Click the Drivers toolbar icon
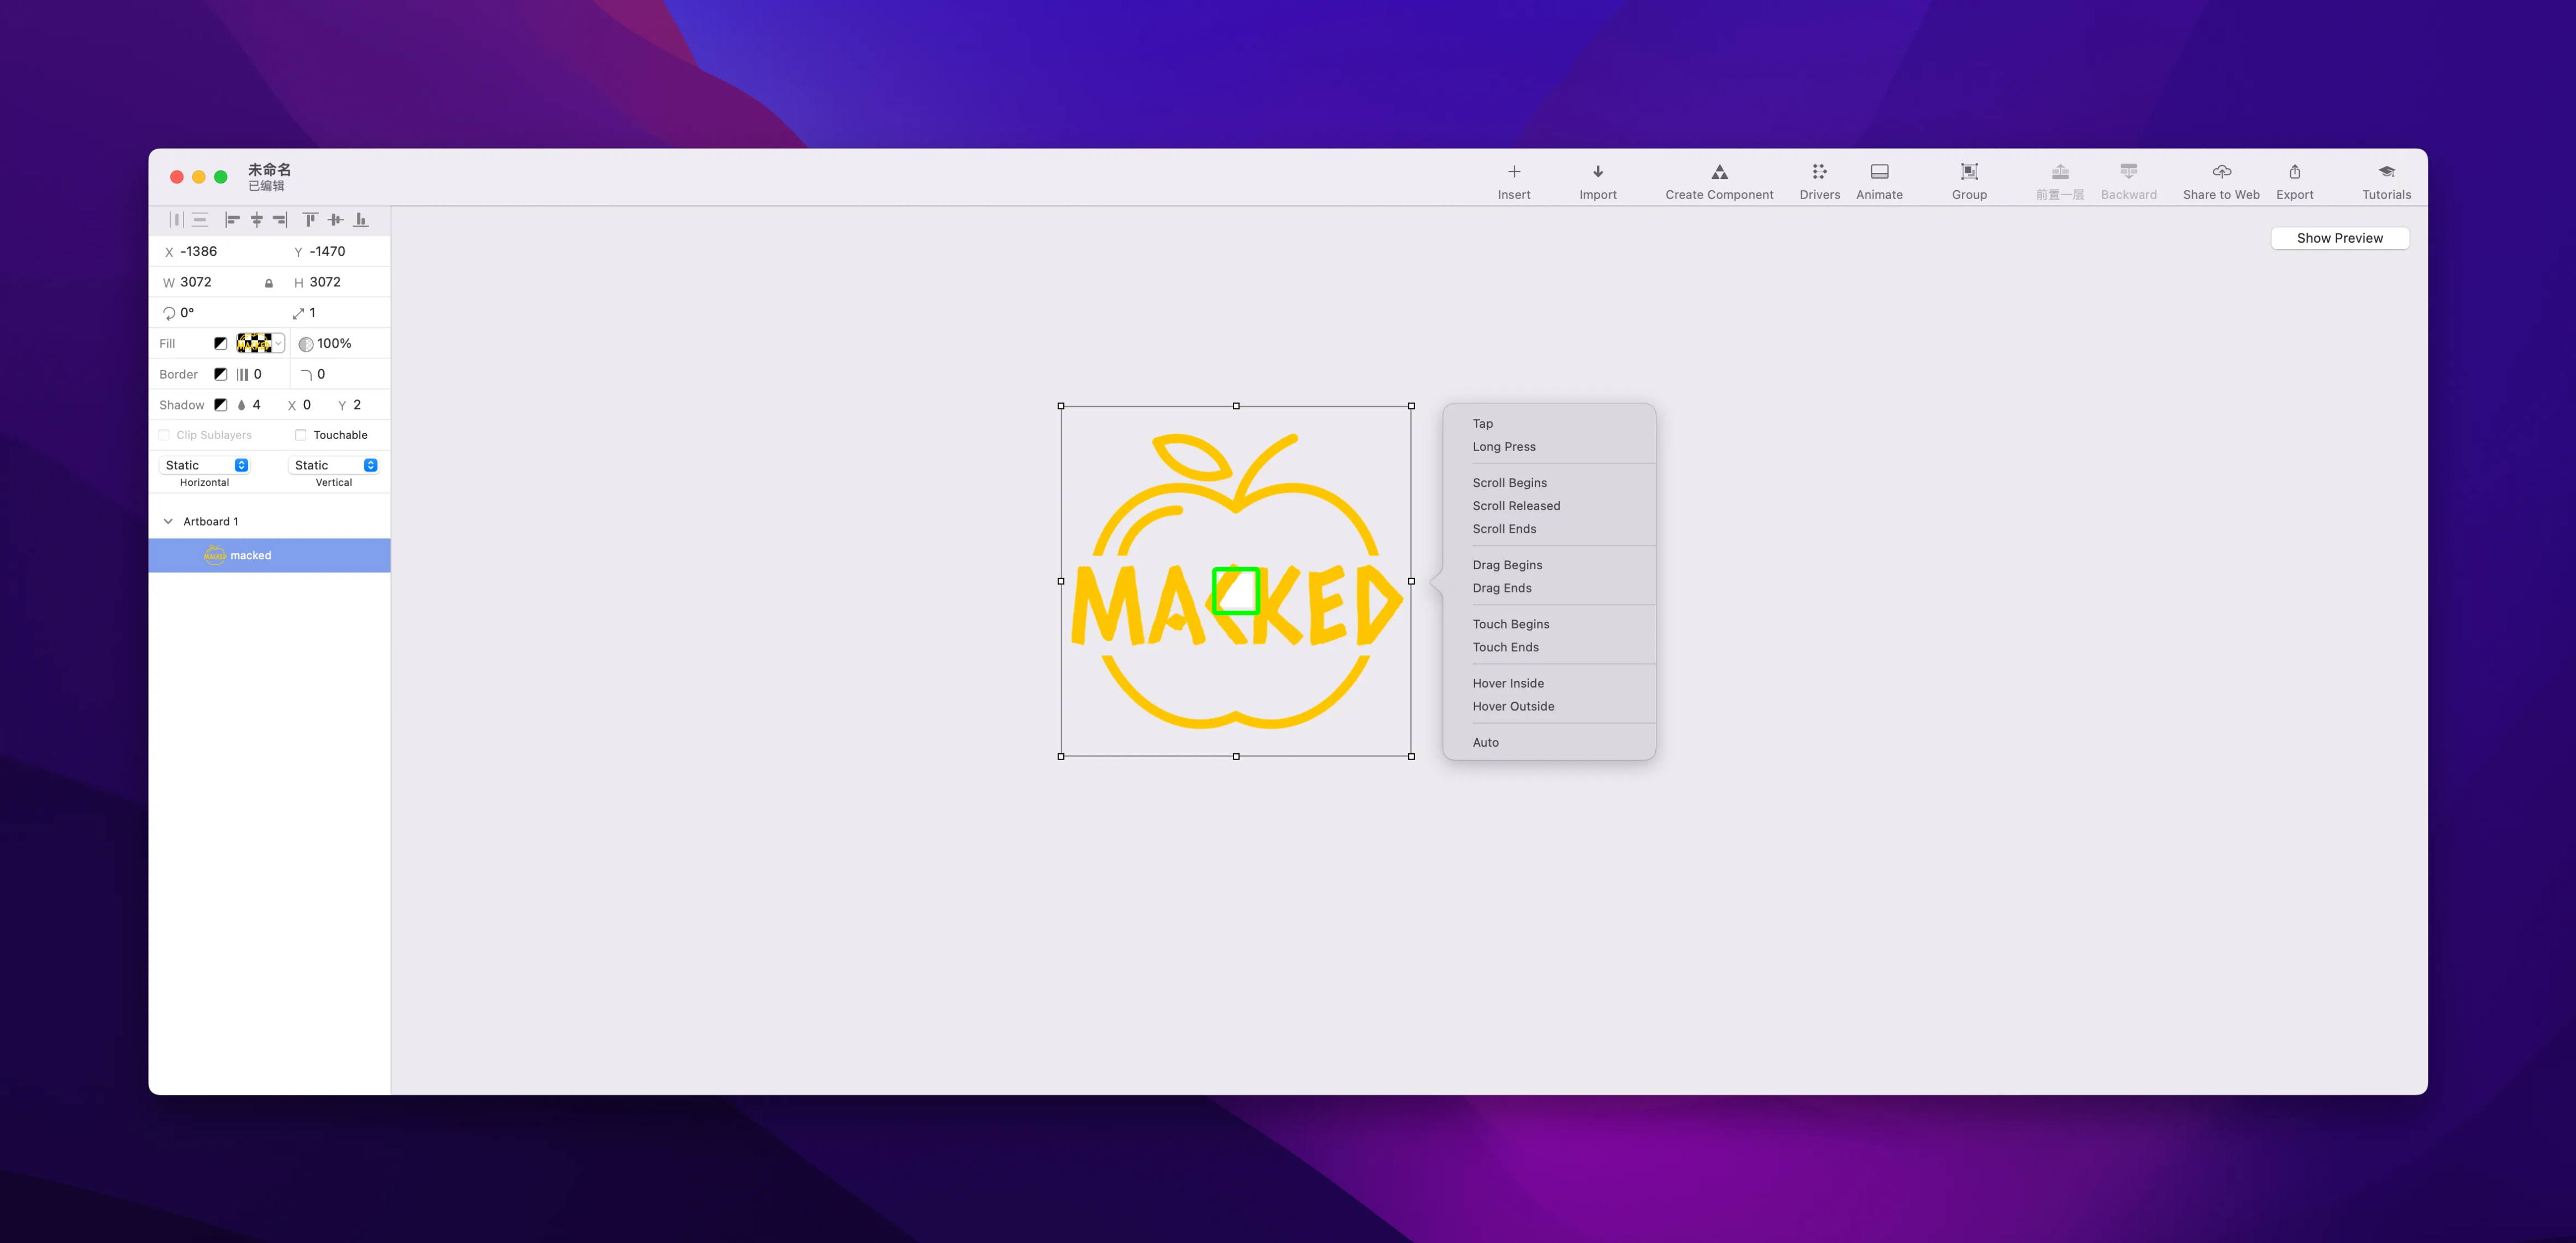 pos(1819,172)
